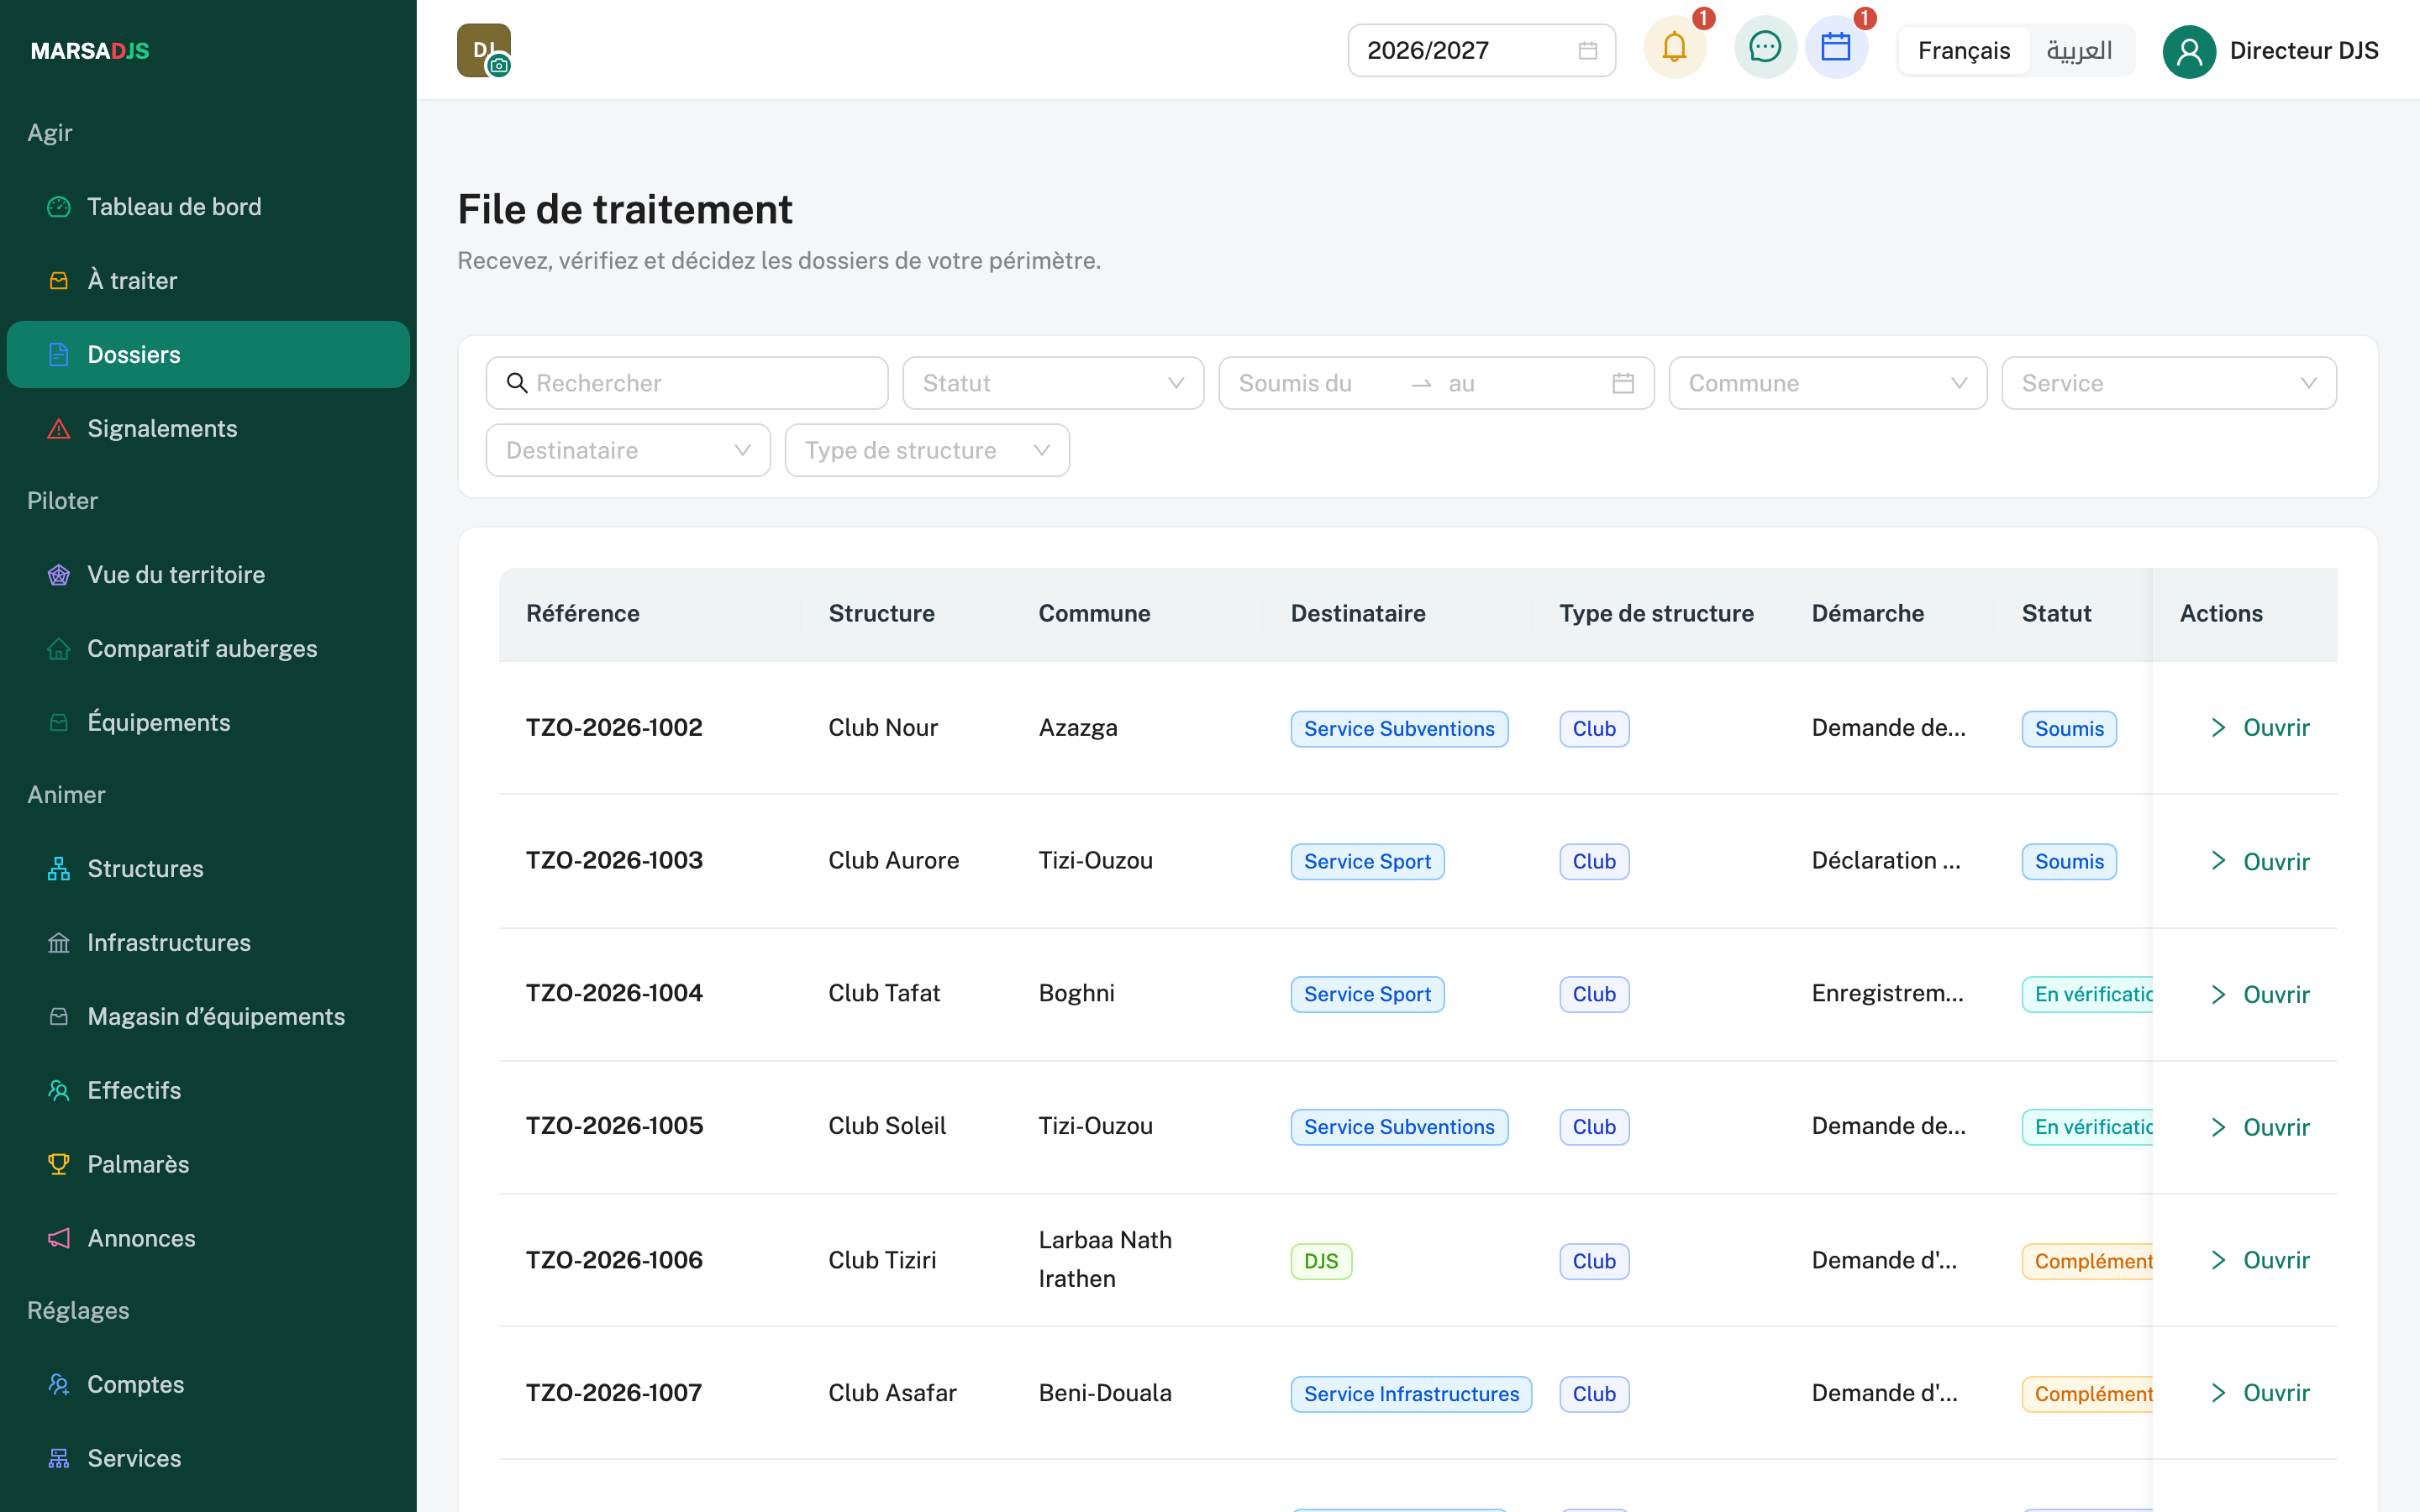Open the 2026/2027 season picker

pos(1481,51)
